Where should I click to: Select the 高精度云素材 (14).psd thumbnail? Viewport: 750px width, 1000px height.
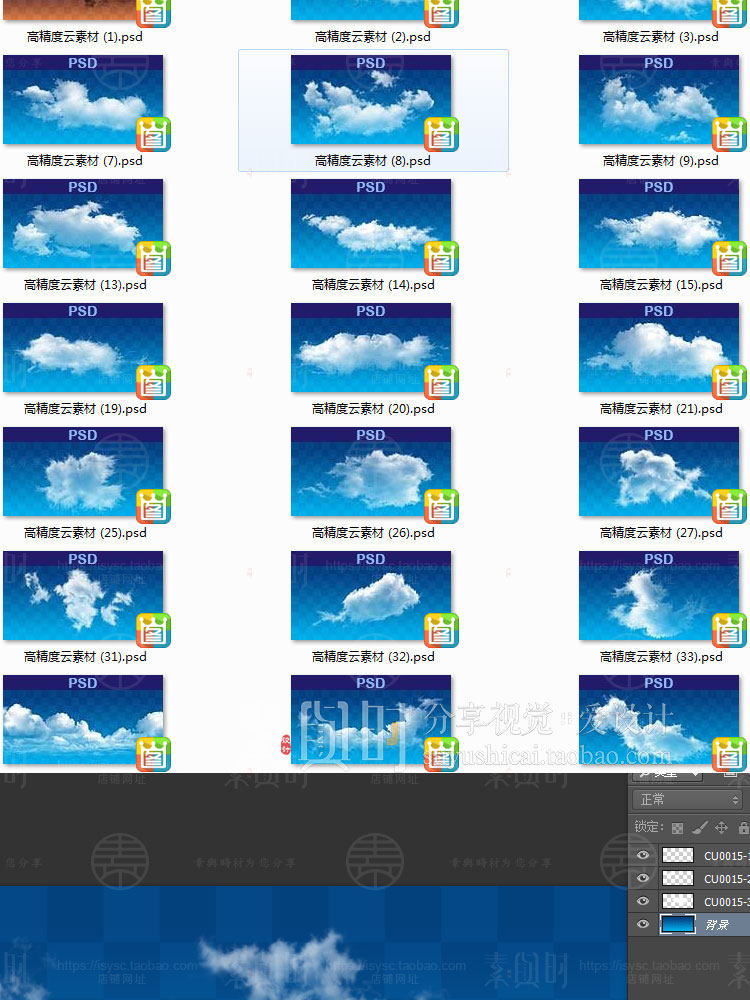[371, 223]
